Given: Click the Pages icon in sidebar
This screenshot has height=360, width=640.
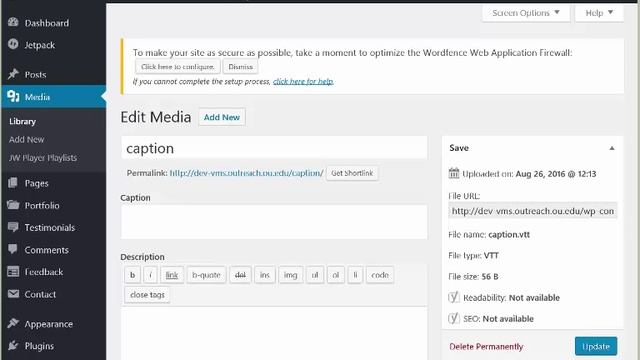Looking at the screenshot, I should point(13,183).
